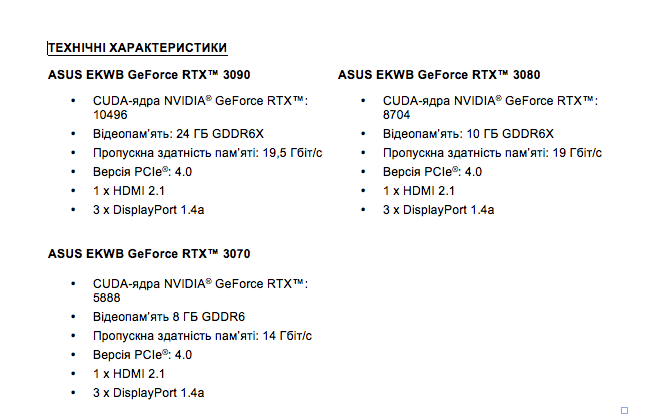The image size is (669, 416).
Task: Click Відеопам'ять 8 ГБ GDDR6 line
Action: (169, 317)
